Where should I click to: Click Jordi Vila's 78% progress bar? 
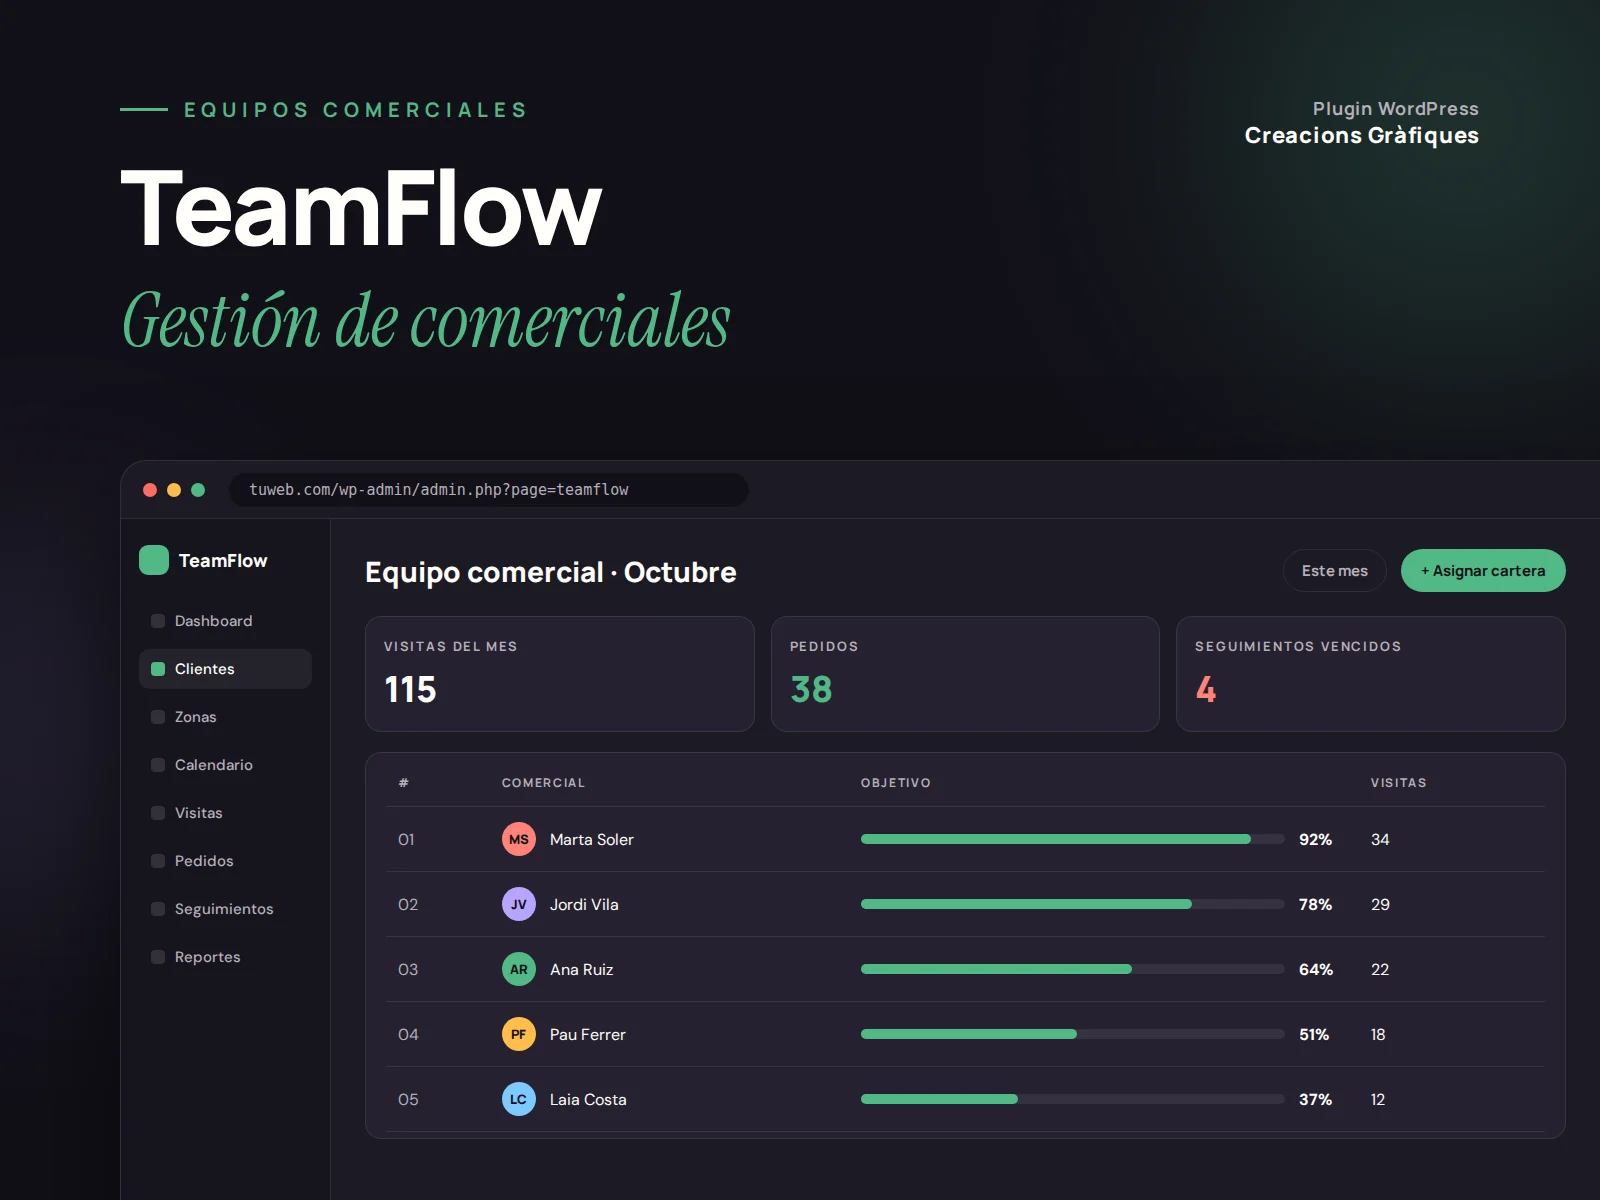point(1072,904)
